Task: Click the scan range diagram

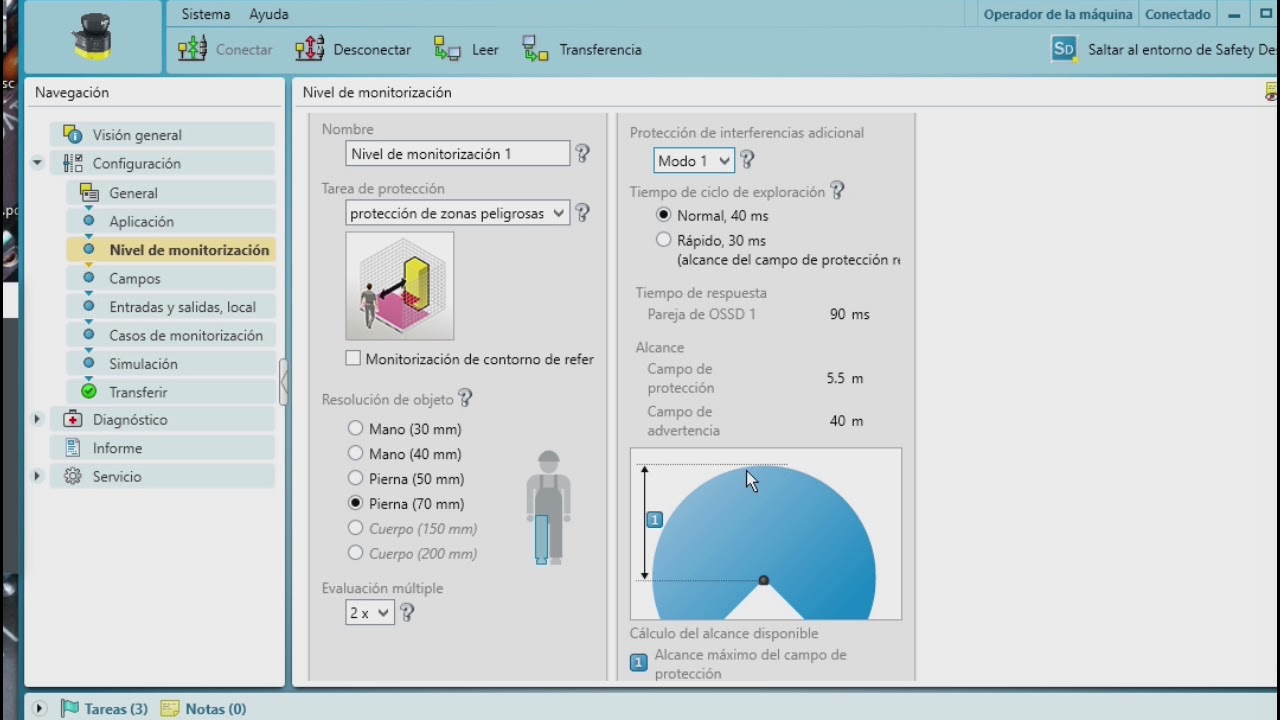Action: click(766, 534)
